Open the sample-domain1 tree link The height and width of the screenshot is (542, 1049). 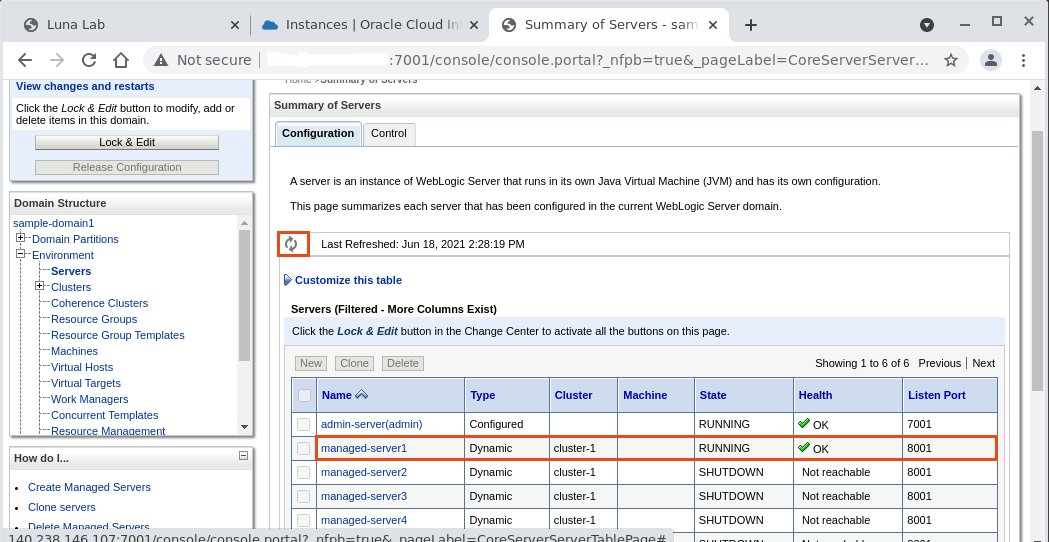pos(54,223)
